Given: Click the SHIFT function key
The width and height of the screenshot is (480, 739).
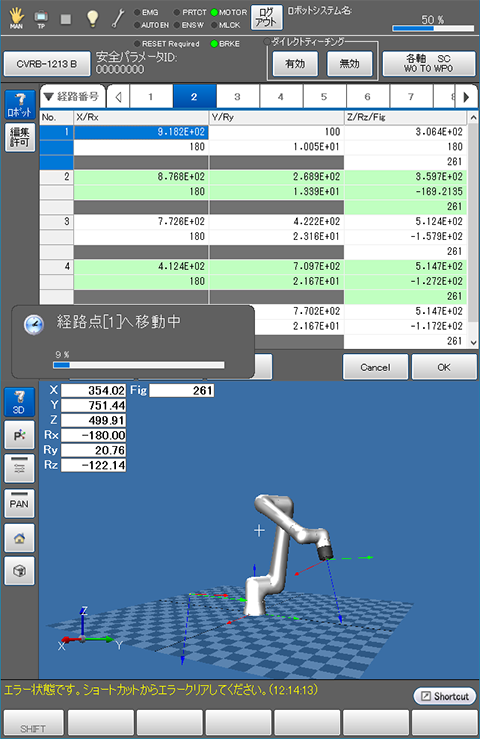Looking at the screenshot, I should click(33, 724).
